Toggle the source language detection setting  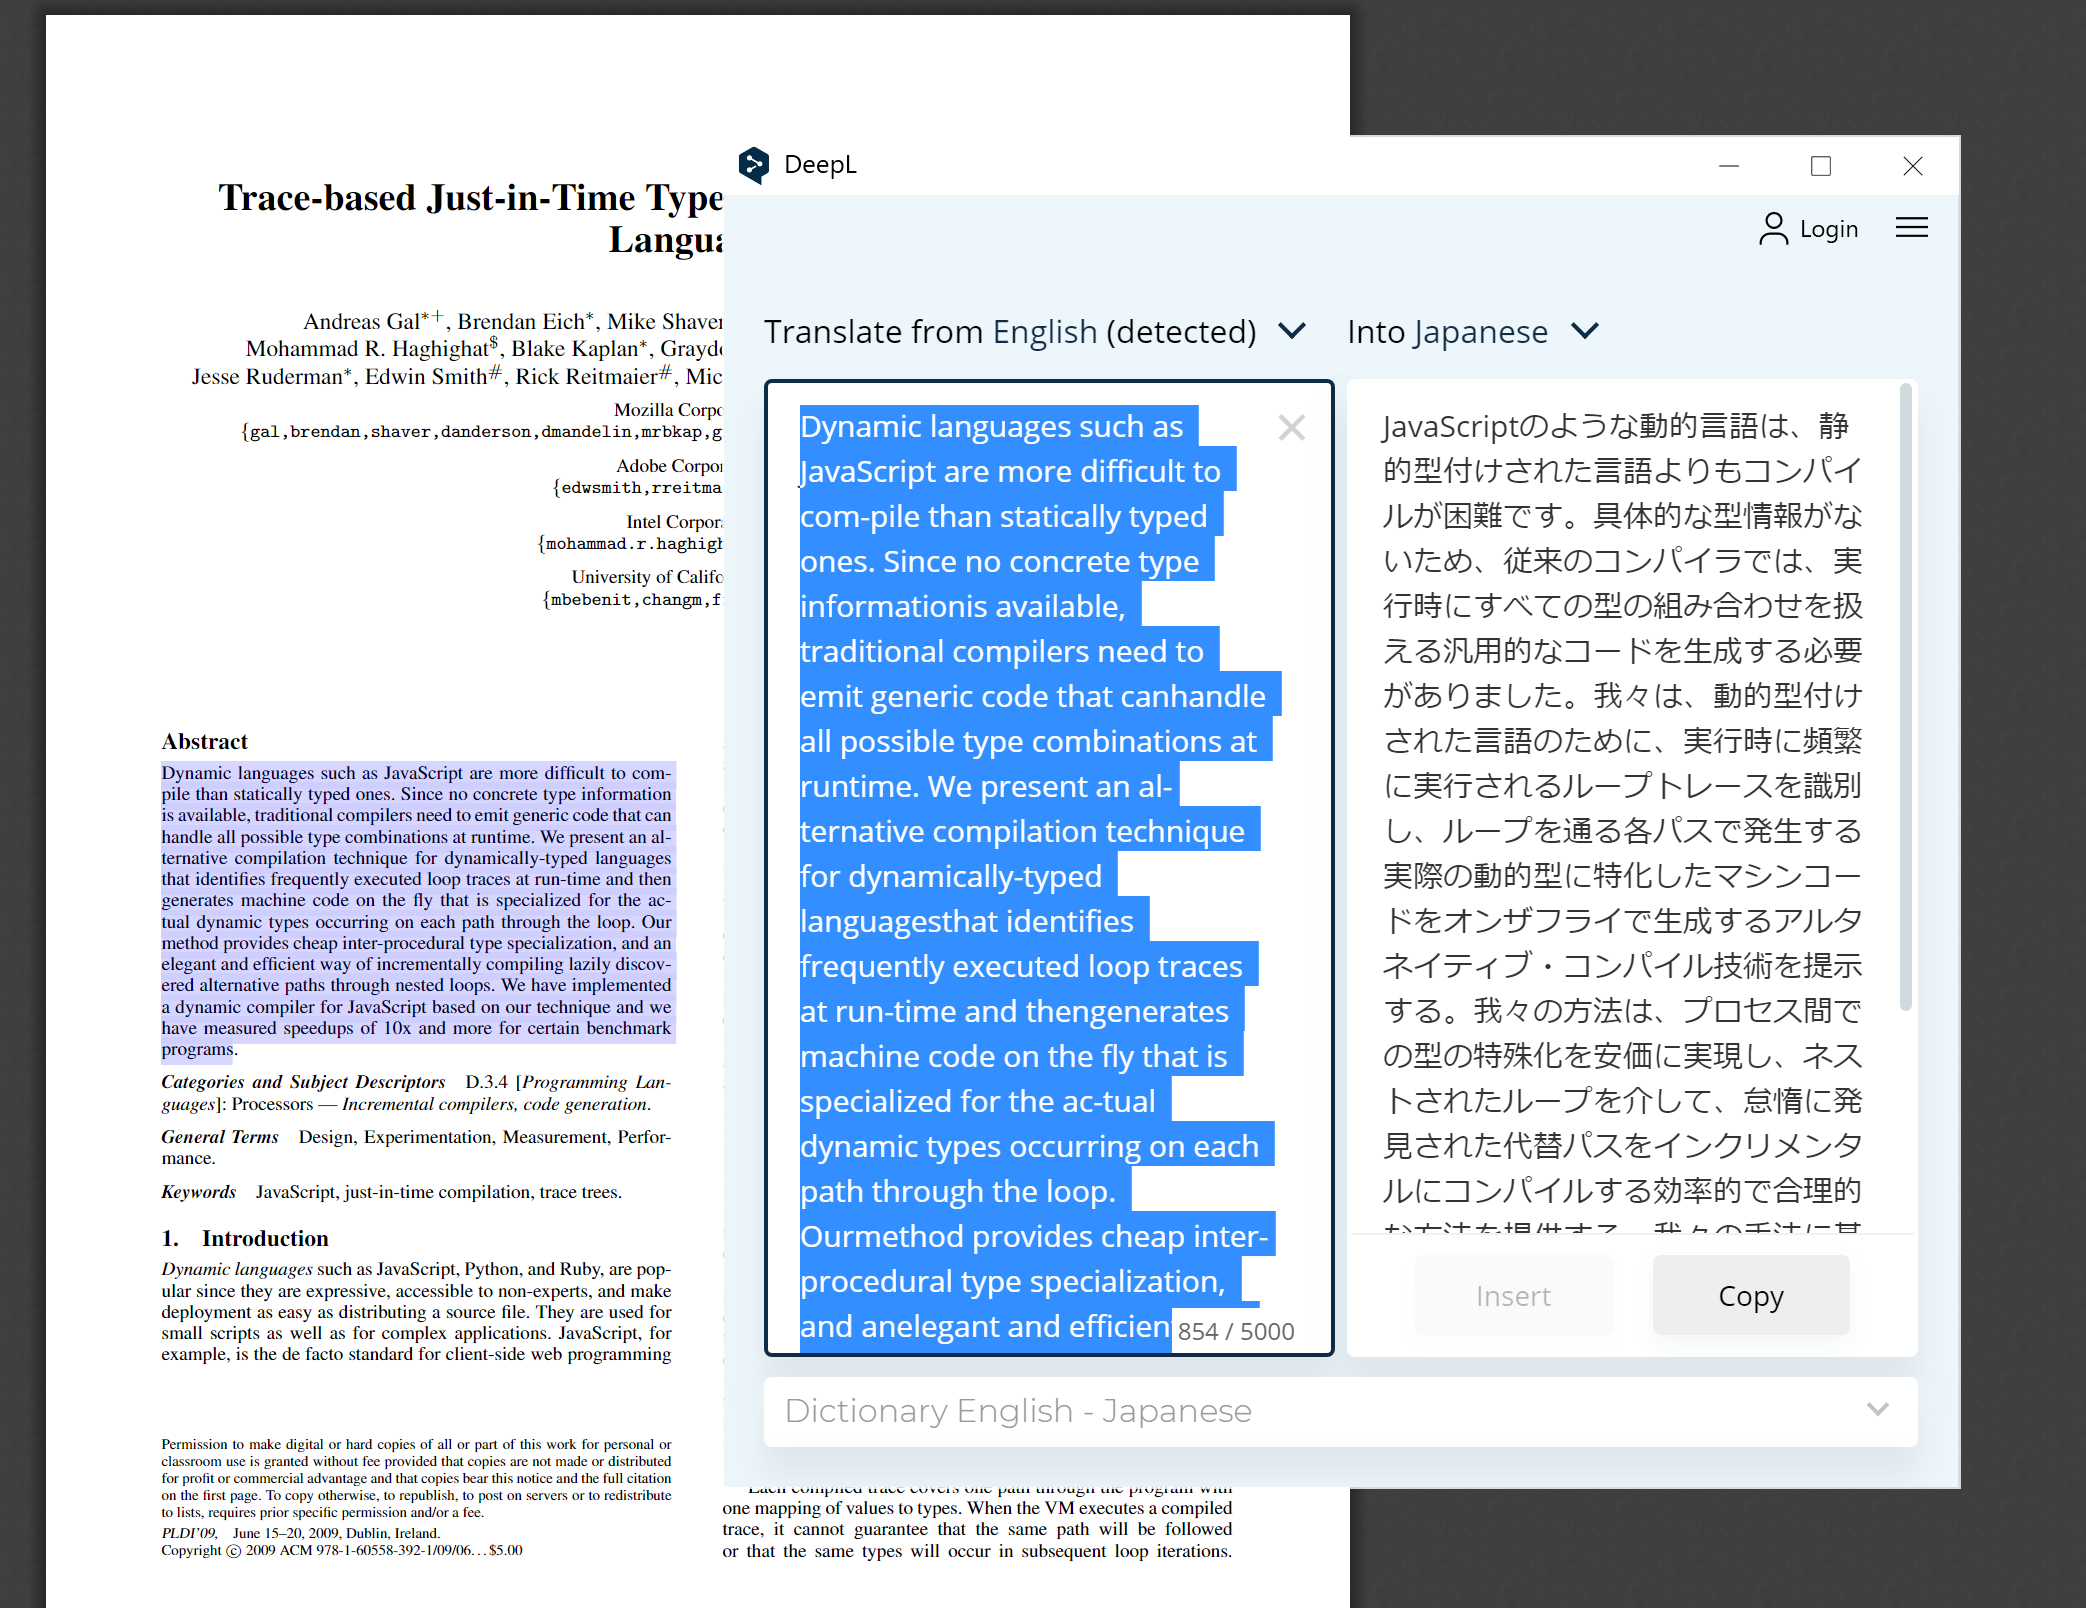1299,331
